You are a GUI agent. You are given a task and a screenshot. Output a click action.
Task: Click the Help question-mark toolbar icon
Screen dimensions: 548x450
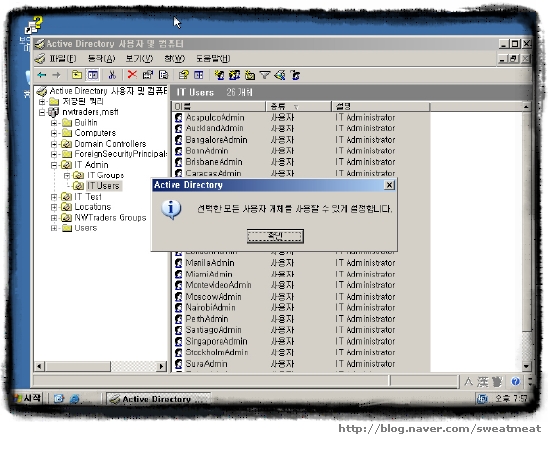(183, 75)
